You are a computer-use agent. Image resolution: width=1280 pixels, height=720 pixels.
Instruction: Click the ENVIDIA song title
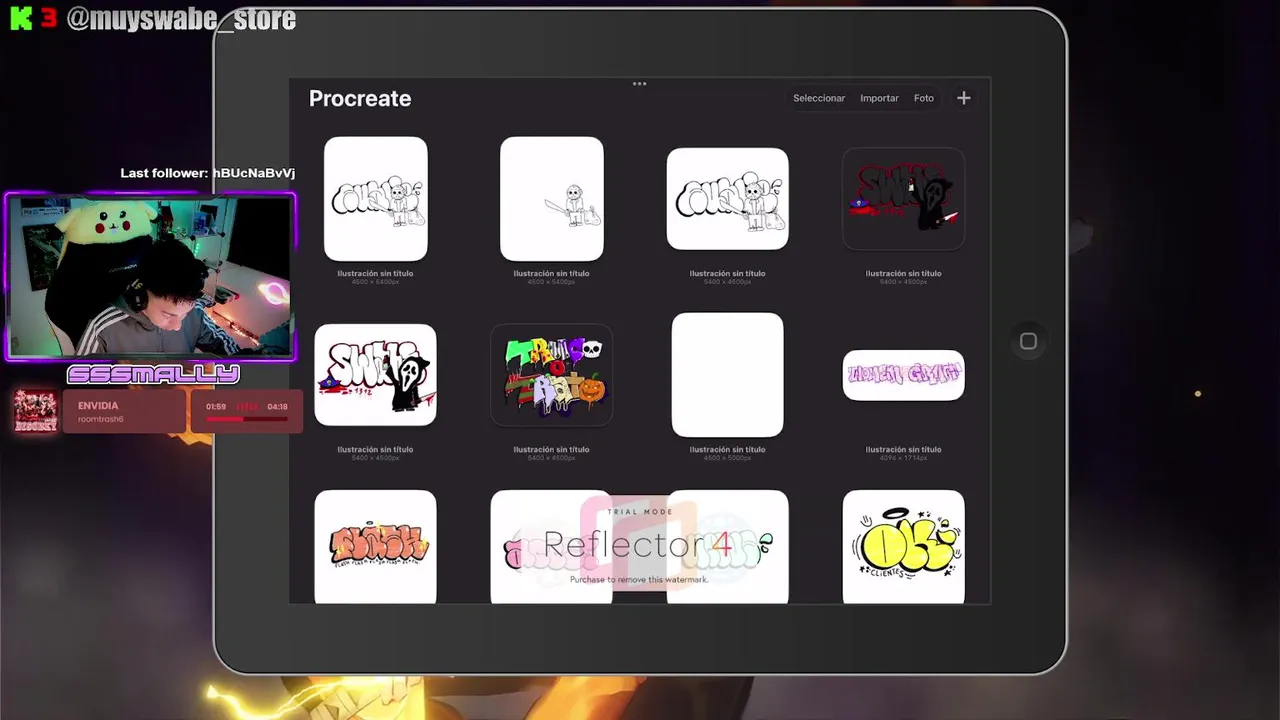click(98, 406)
